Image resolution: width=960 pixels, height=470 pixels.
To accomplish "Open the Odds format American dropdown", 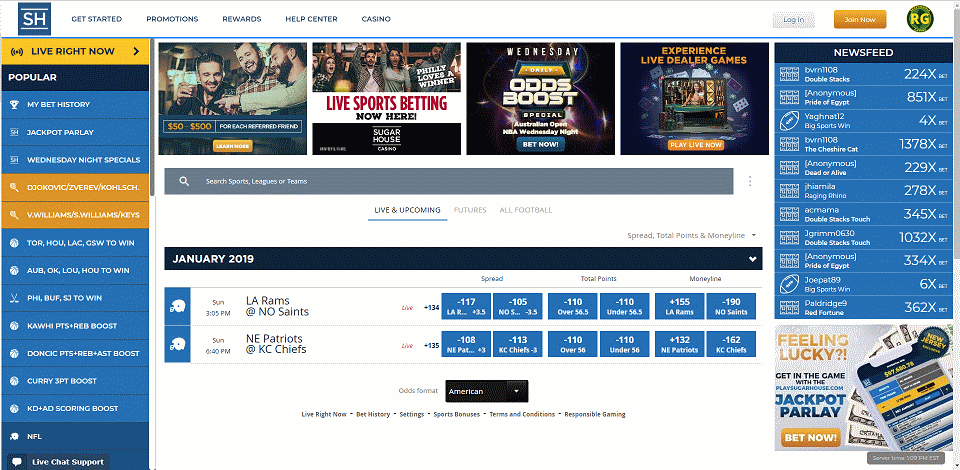I will (487, 391).
